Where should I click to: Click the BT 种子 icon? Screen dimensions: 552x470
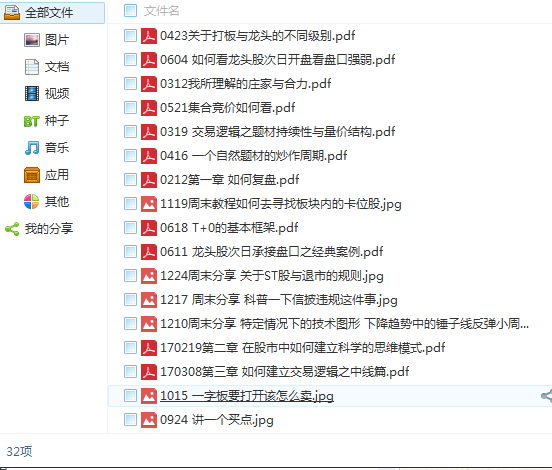(x=32, y=121)
